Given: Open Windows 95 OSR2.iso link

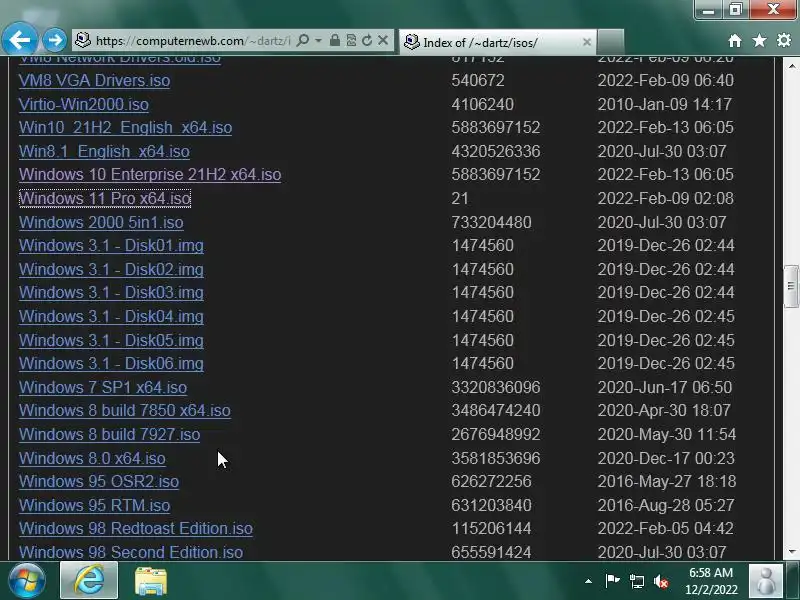Looking at the screenshot, I should [99, 481].
